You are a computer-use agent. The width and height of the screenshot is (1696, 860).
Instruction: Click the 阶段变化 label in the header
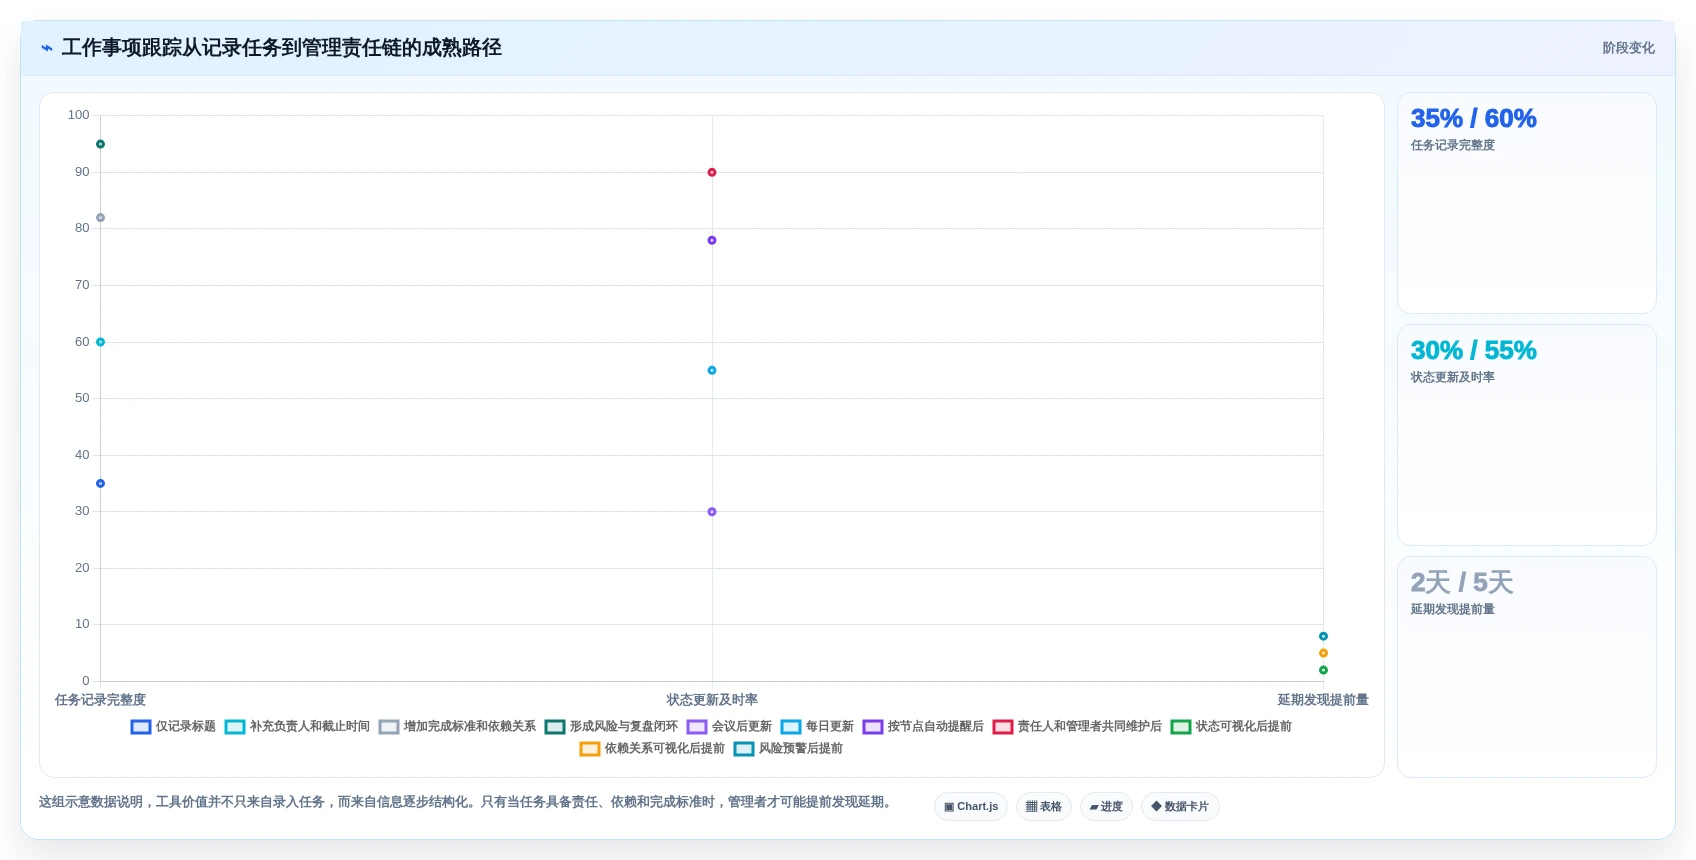pos(1628,48)
